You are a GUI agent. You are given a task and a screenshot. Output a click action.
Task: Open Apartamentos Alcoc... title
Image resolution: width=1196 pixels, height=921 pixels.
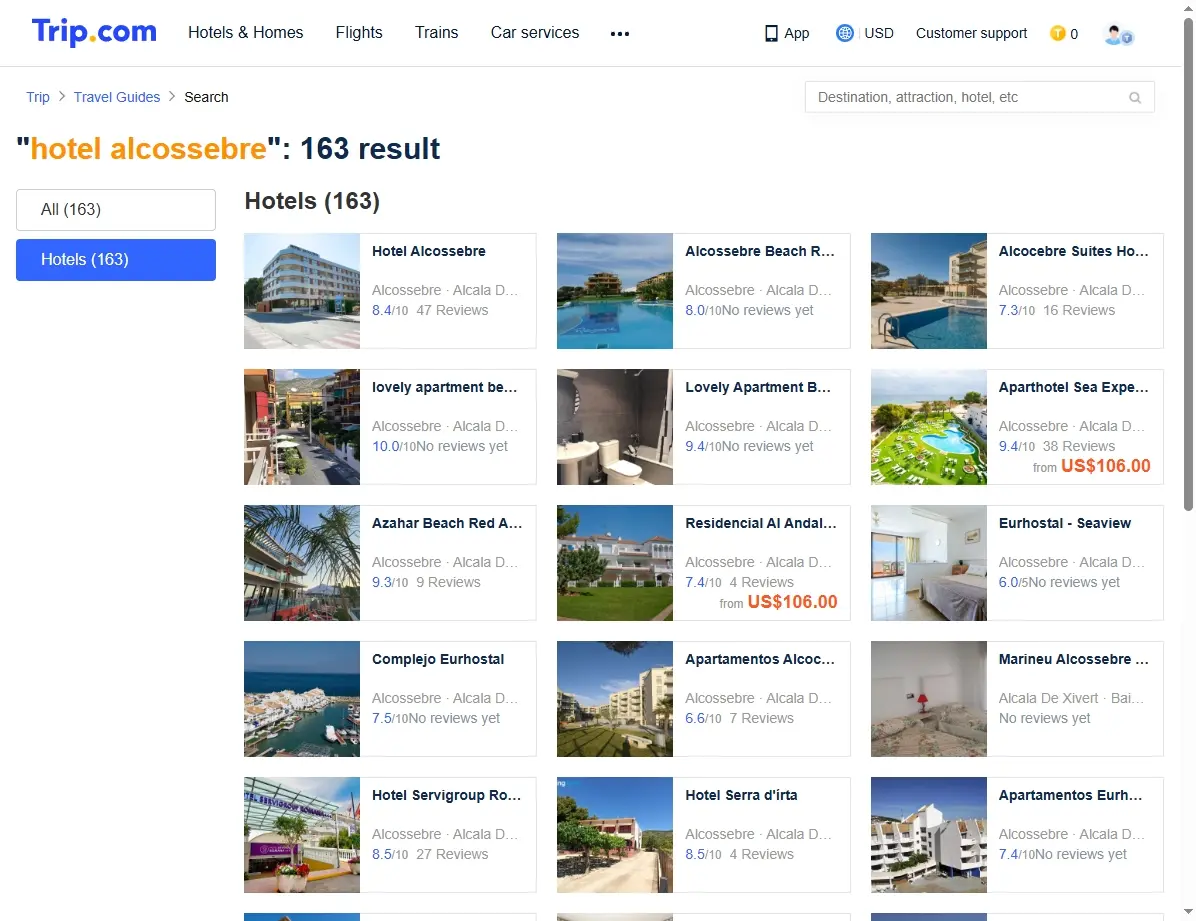coord(760,659)
